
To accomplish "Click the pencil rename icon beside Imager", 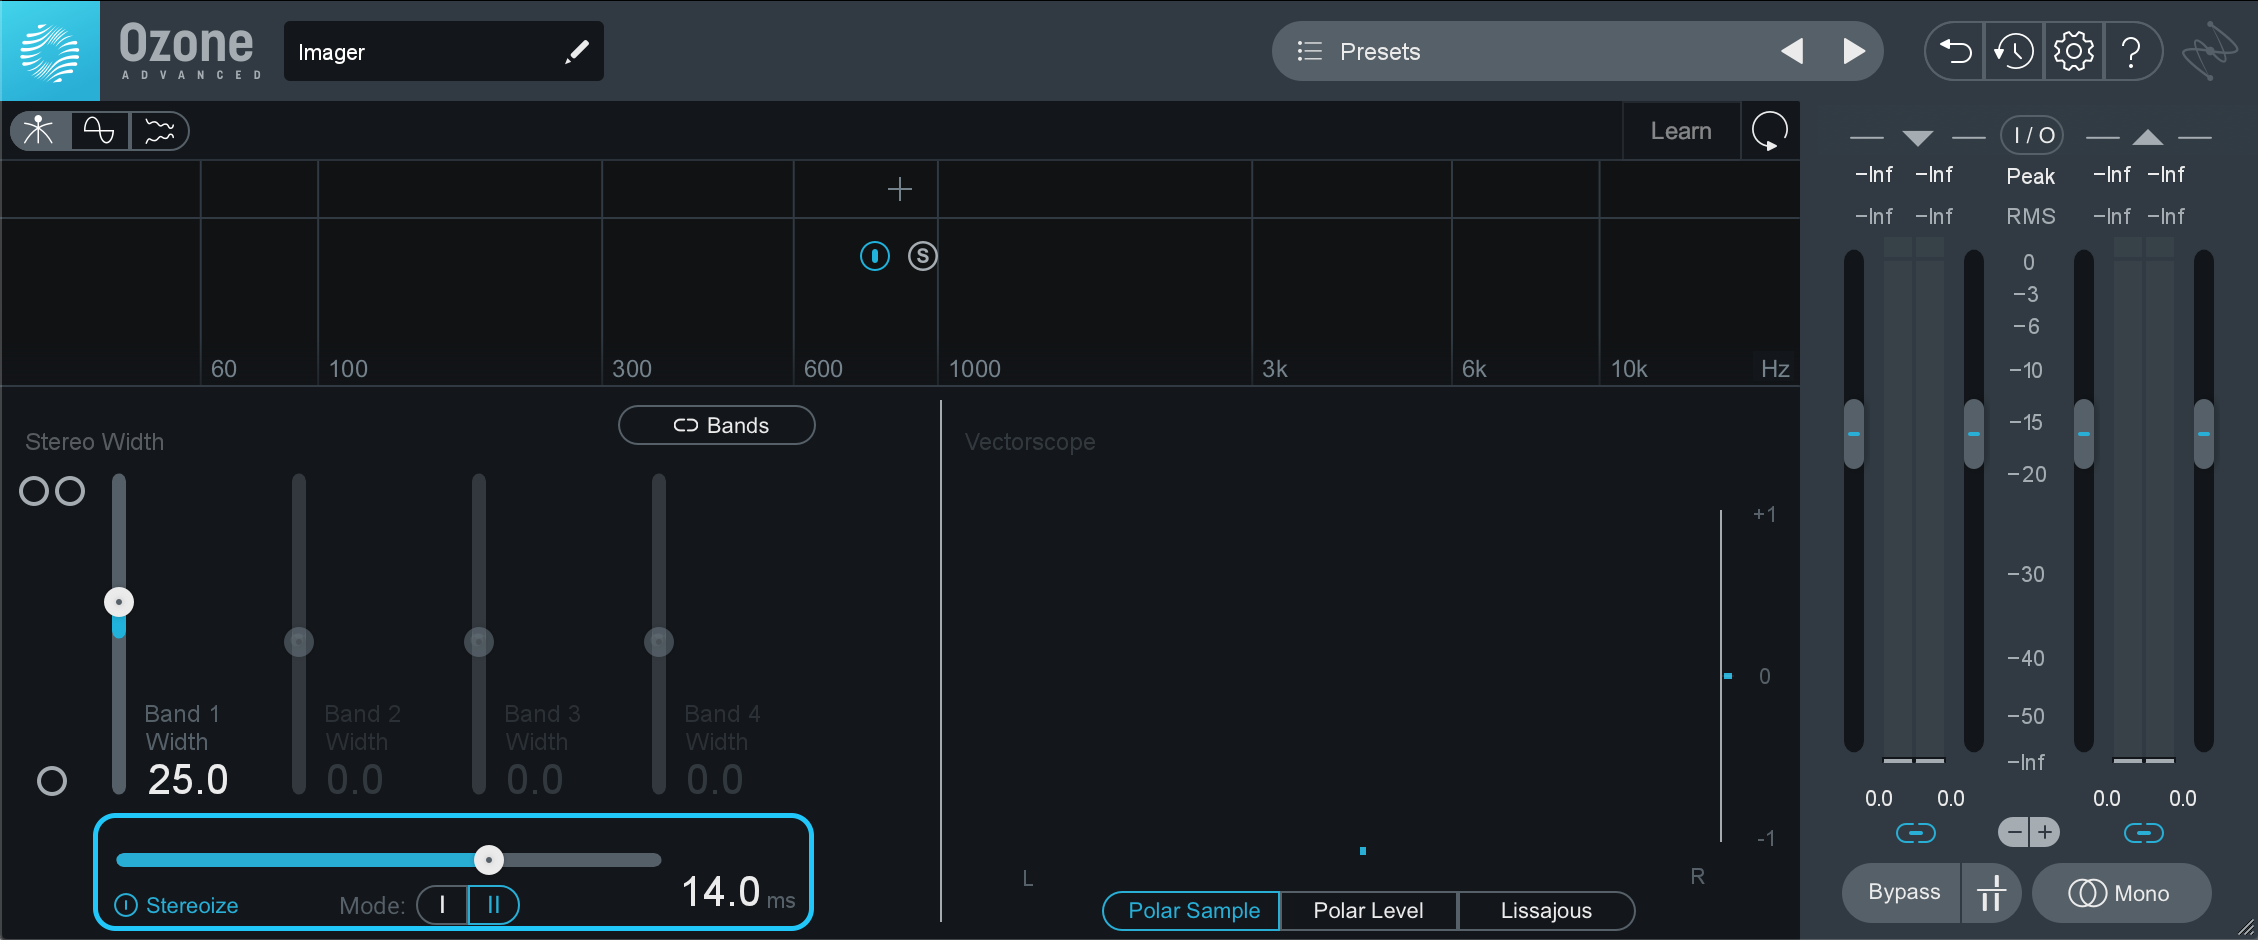I will [x=576, y=52].
